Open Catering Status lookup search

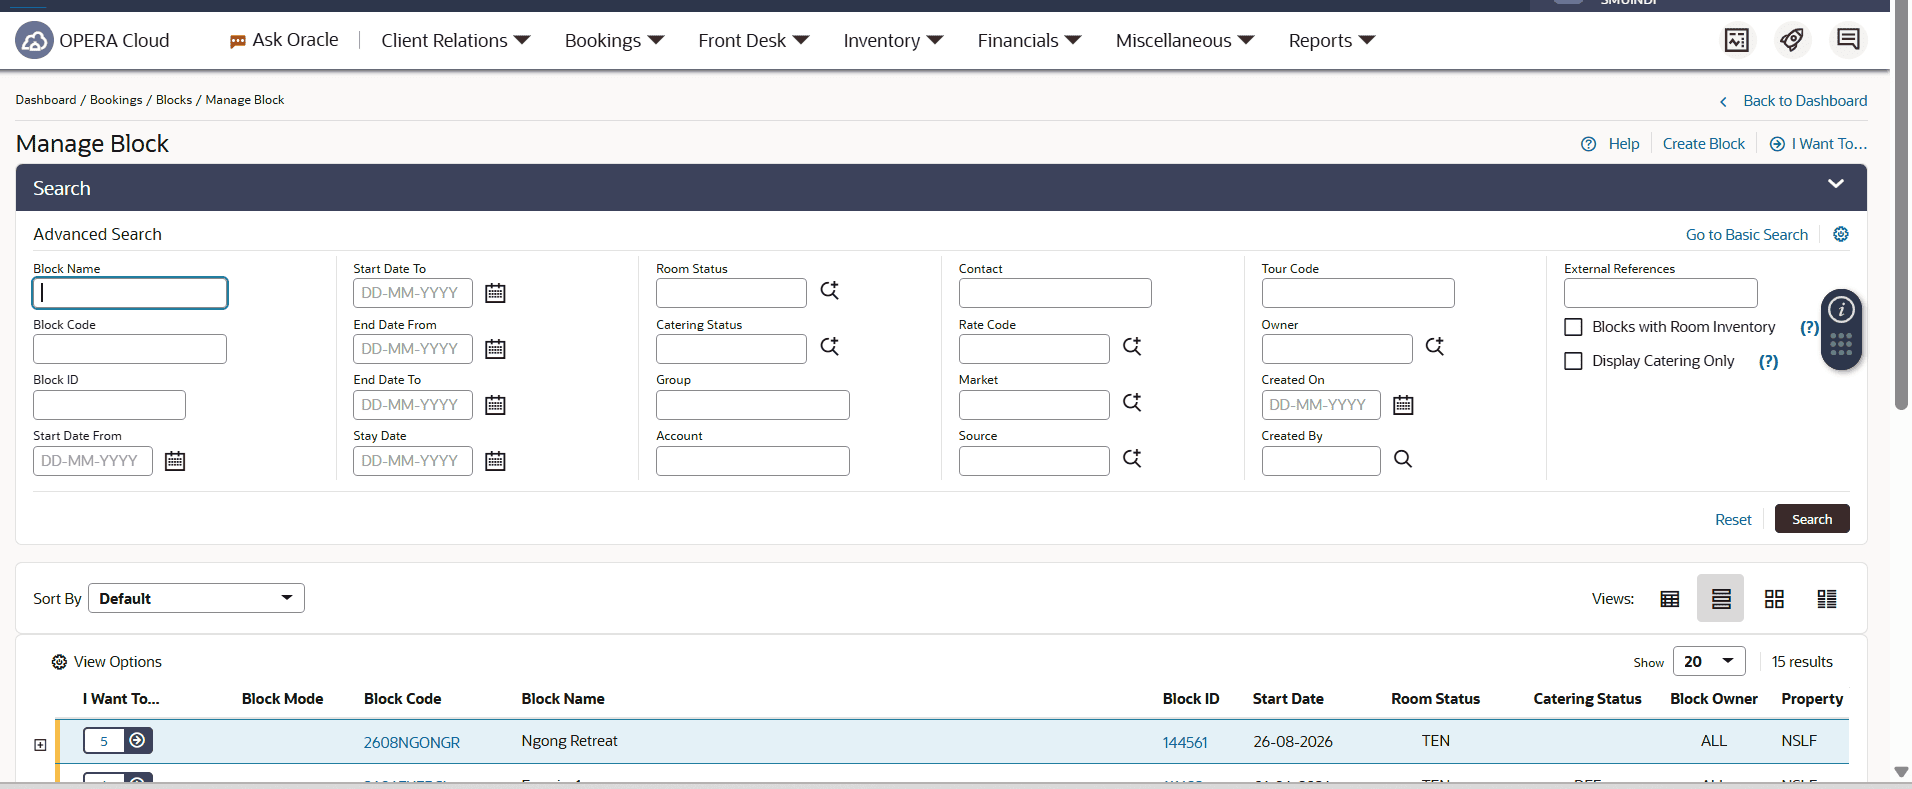pos(829,346)
